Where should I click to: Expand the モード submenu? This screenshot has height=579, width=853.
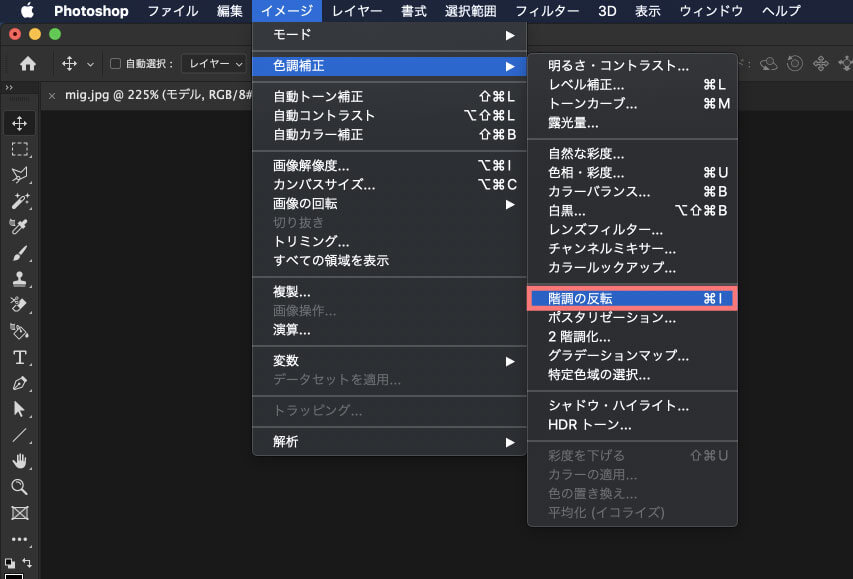(x=390, y=35)
